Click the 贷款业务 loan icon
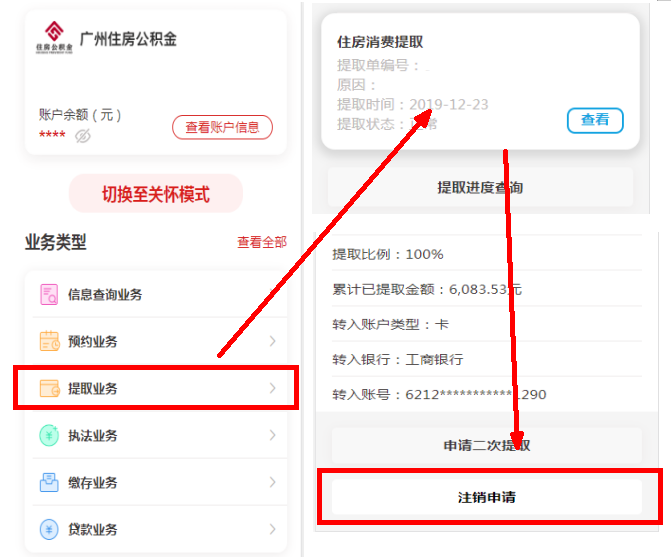671x557 pixels. [x=49, y=530]
